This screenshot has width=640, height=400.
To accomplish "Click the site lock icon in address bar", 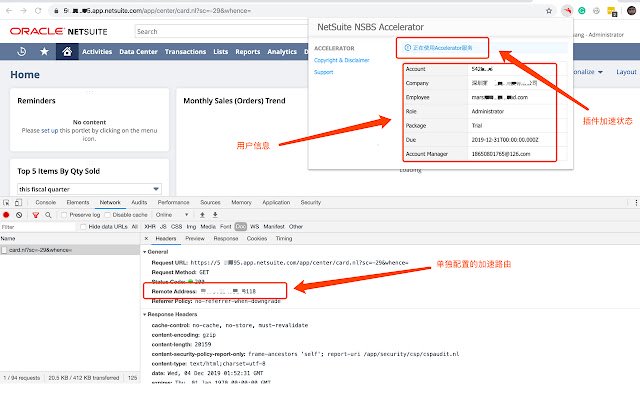I will (x=56, y=11).
